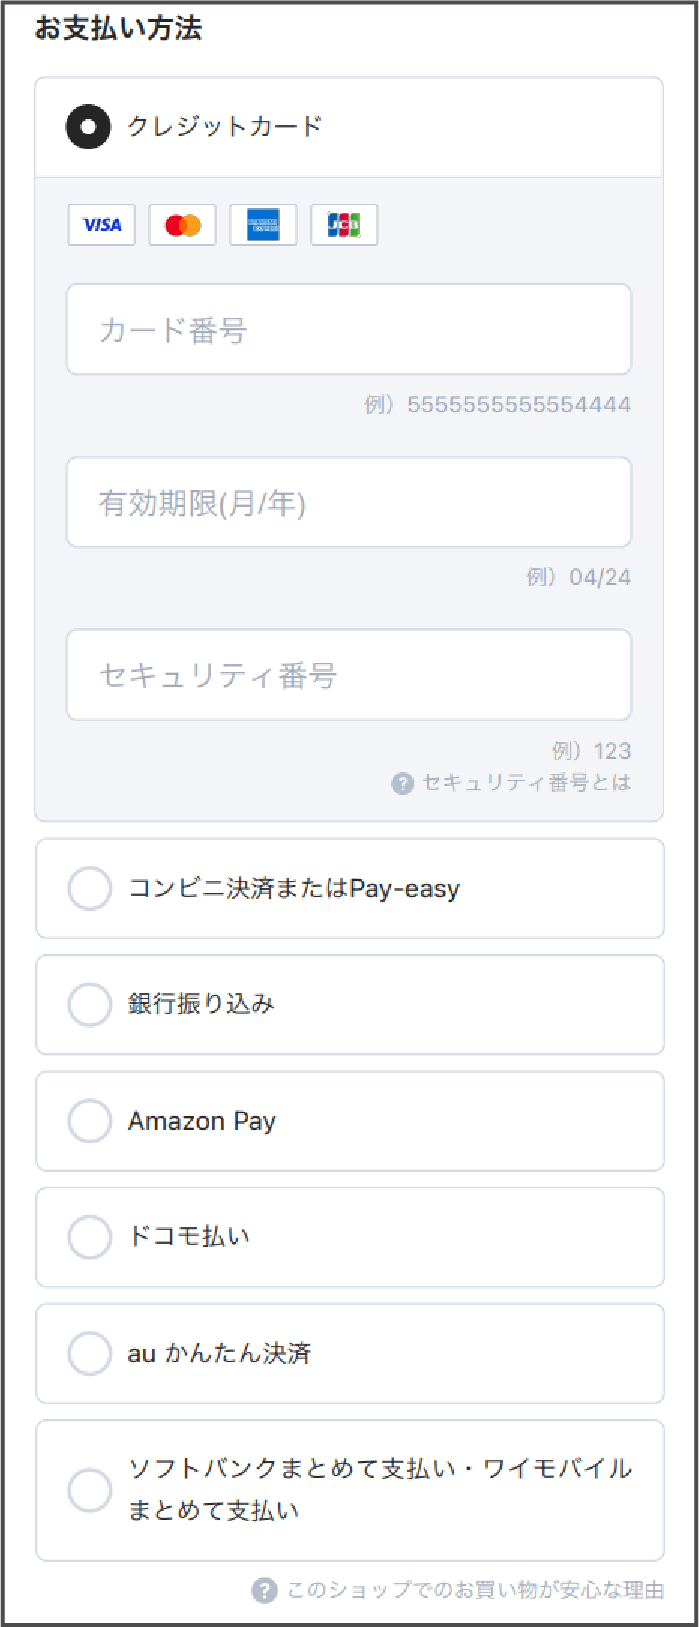
Task: Click question mark icon beside セキュリティ番号とは
Action: point(403,783)
